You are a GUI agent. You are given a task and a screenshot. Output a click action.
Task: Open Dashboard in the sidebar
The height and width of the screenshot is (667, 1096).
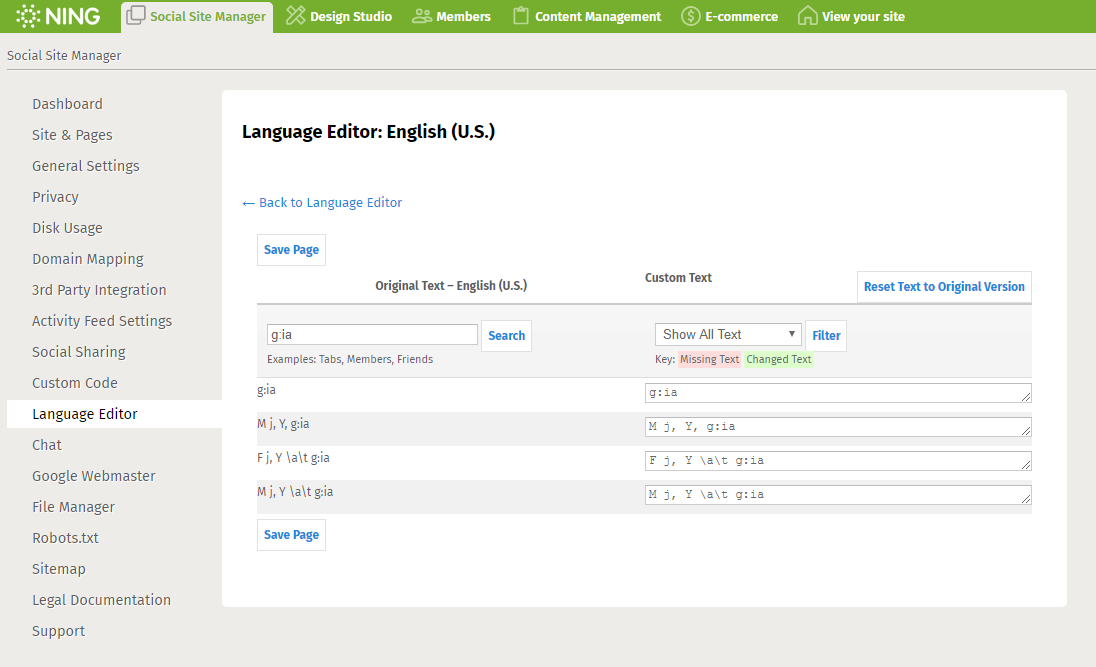click(x=67, y=104)
